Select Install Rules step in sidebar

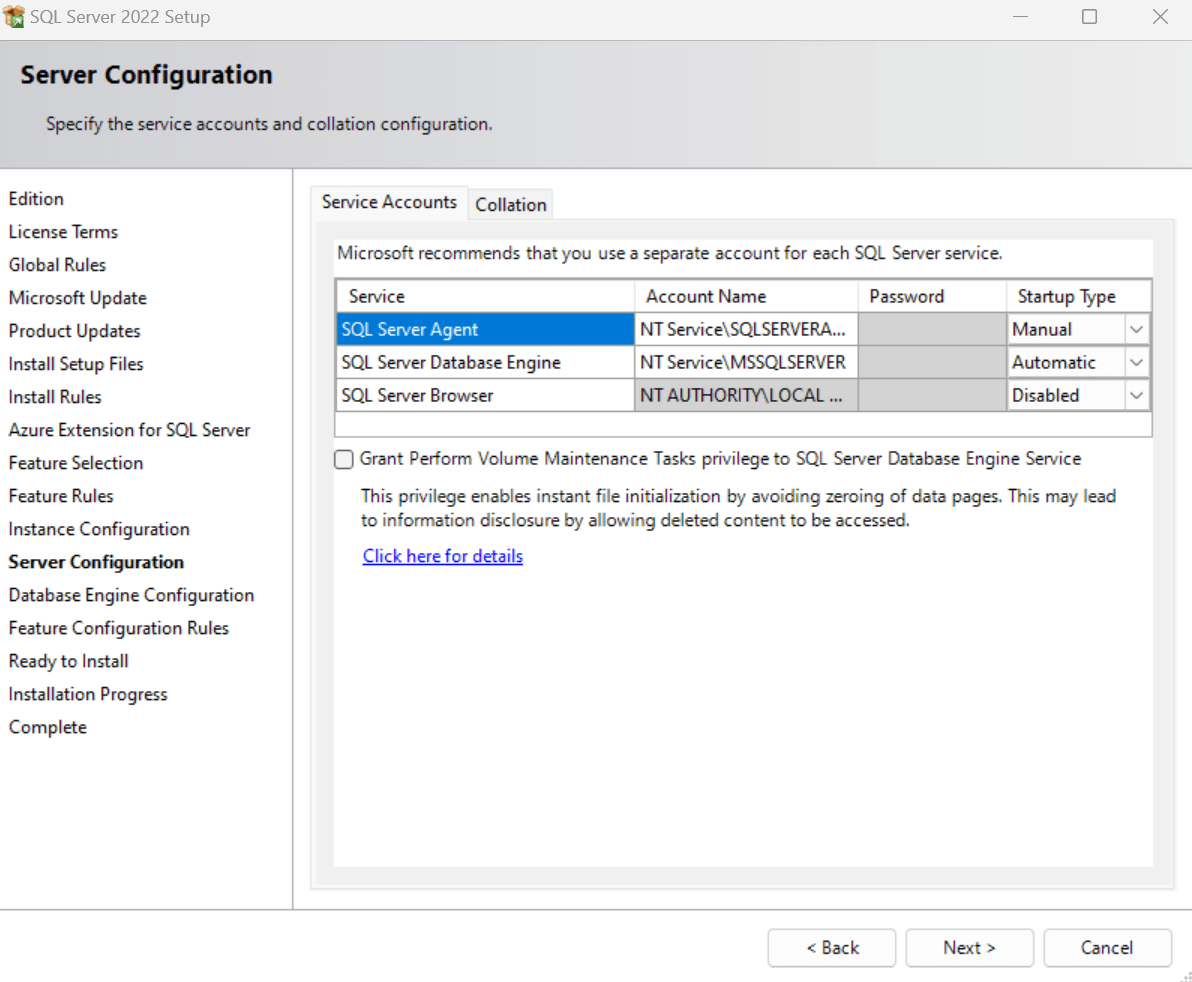[55, 397]
